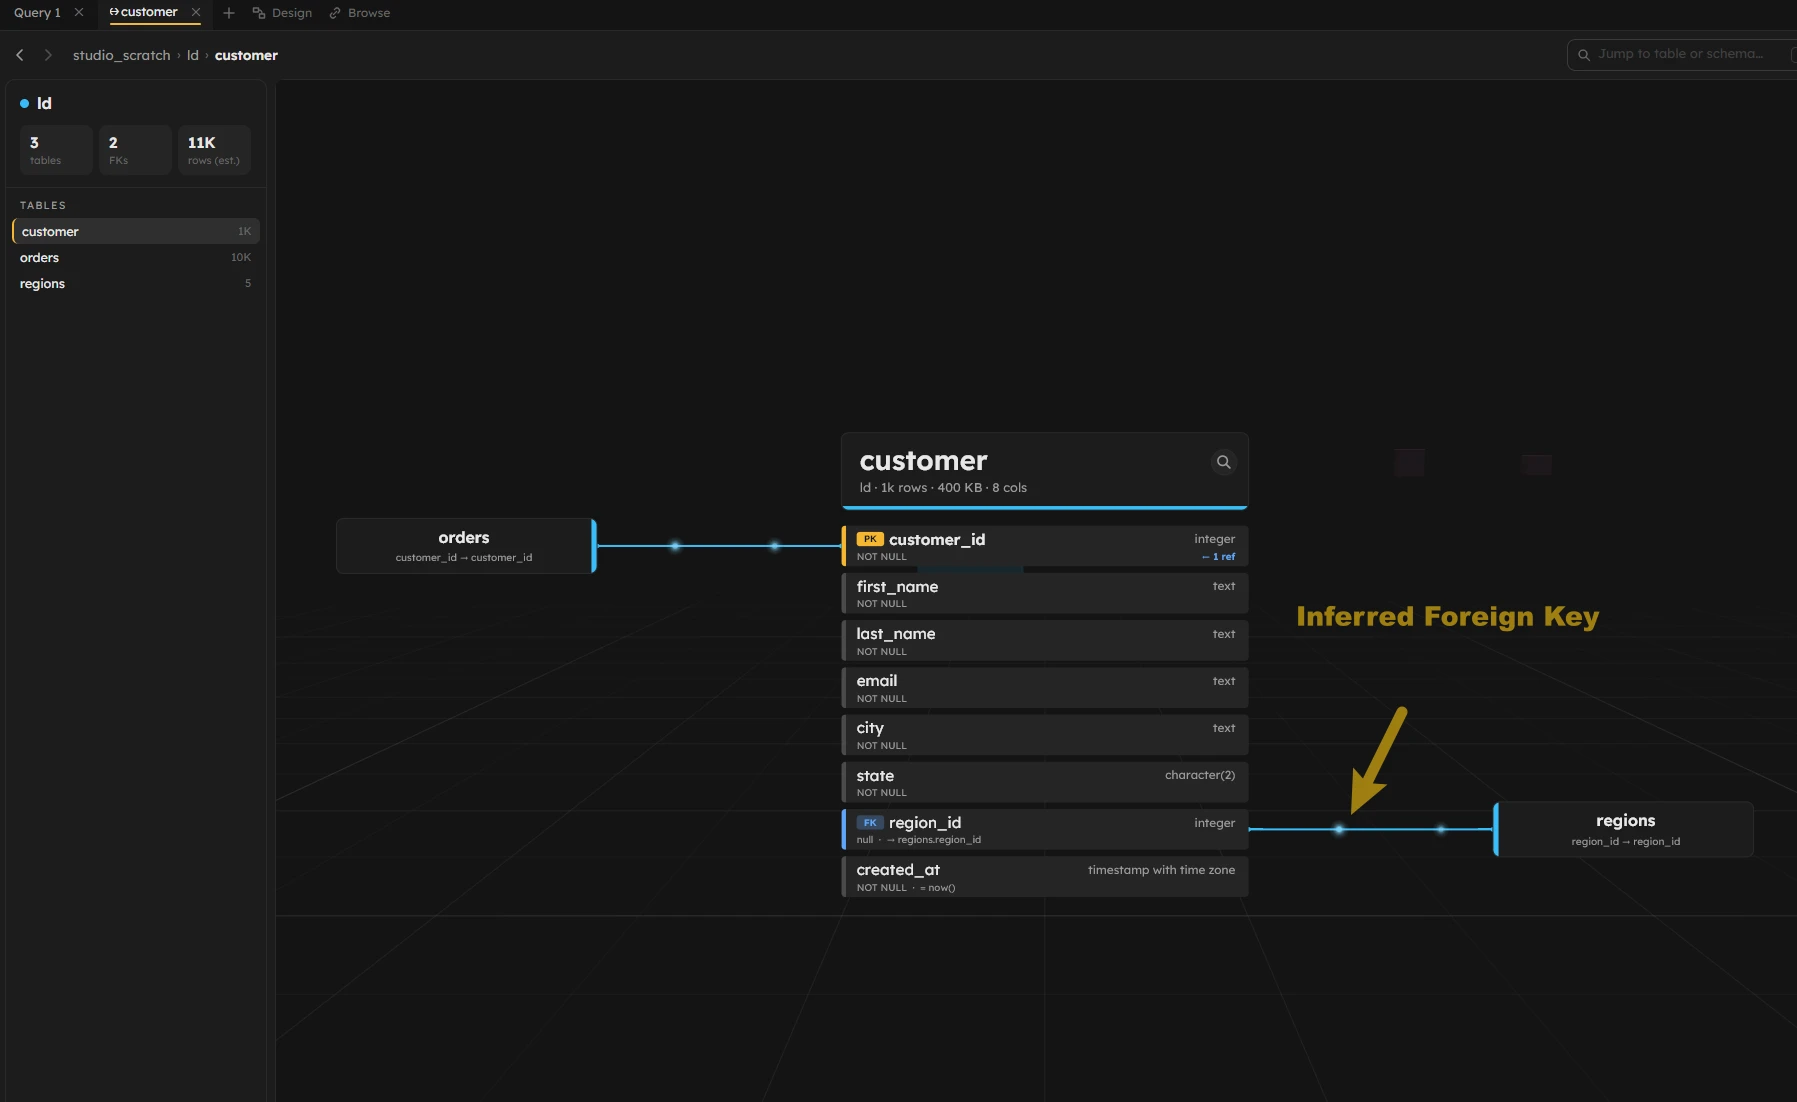Screen dimensions: 1797x1102
Task: Open a new tab with plus icon
Action: click(x=229, y=13)
